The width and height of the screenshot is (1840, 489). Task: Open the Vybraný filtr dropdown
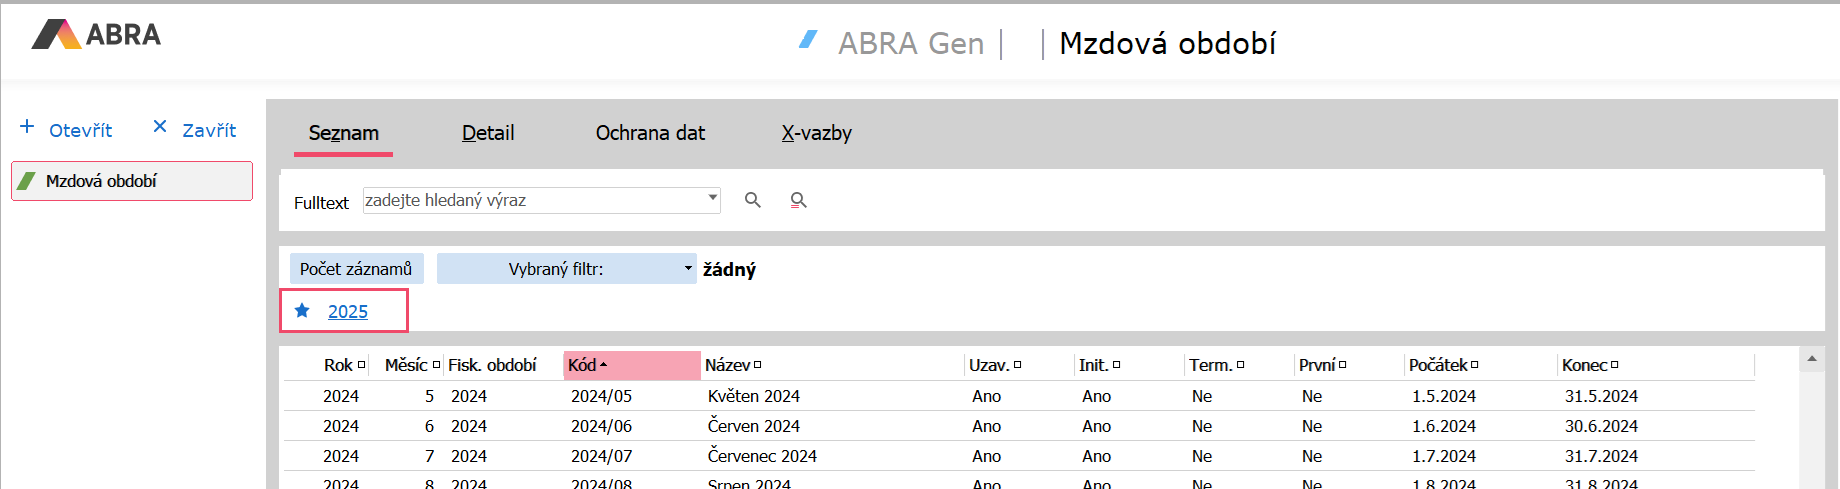[687, 268]
